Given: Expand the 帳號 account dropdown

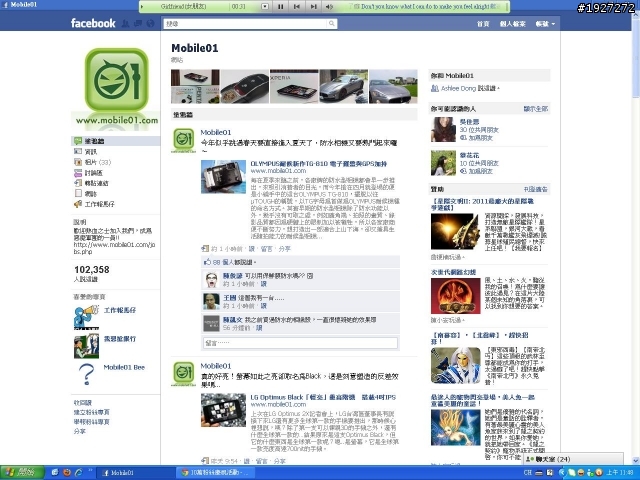Looking at the screenshot, I should tap(545, 24).
